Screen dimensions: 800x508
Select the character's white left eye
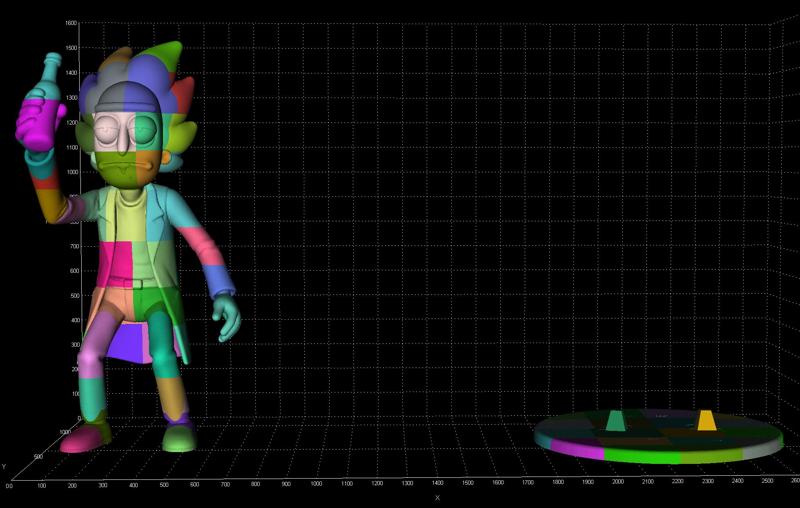click(x=108, y=129)
